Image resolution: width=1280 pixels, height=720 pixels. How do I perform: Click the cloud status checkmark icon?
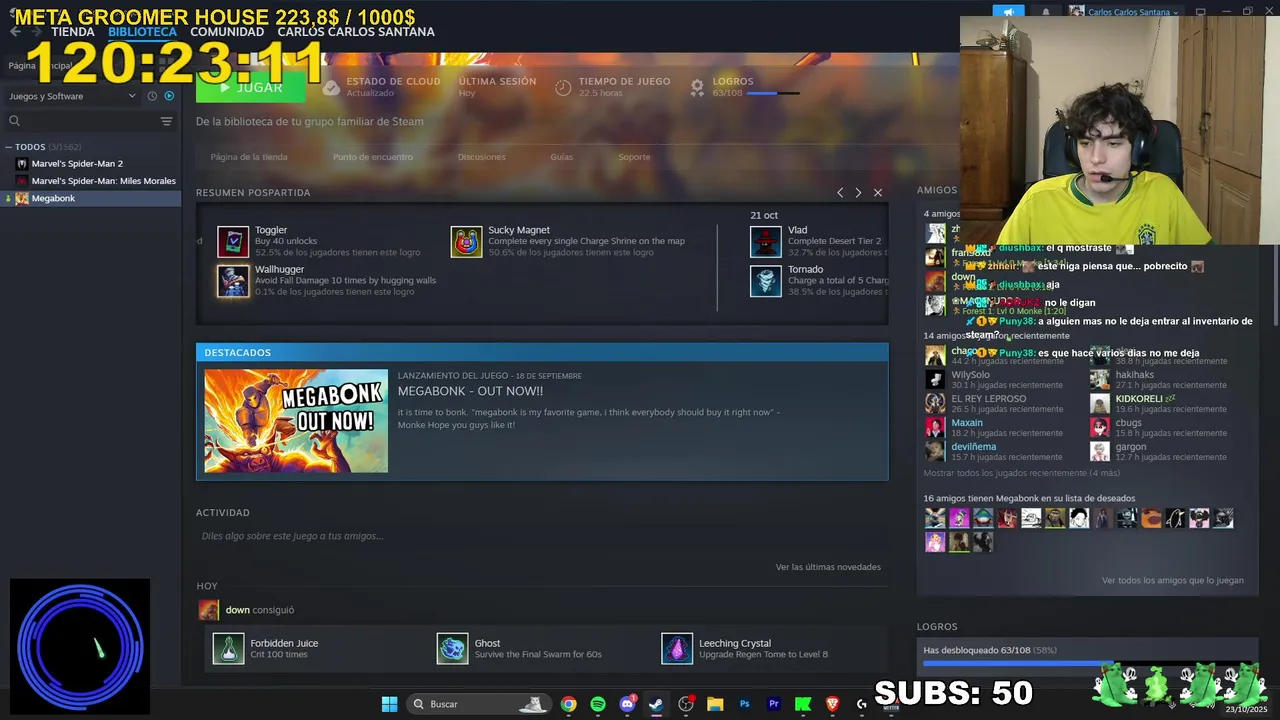click(x=331, y=87)
